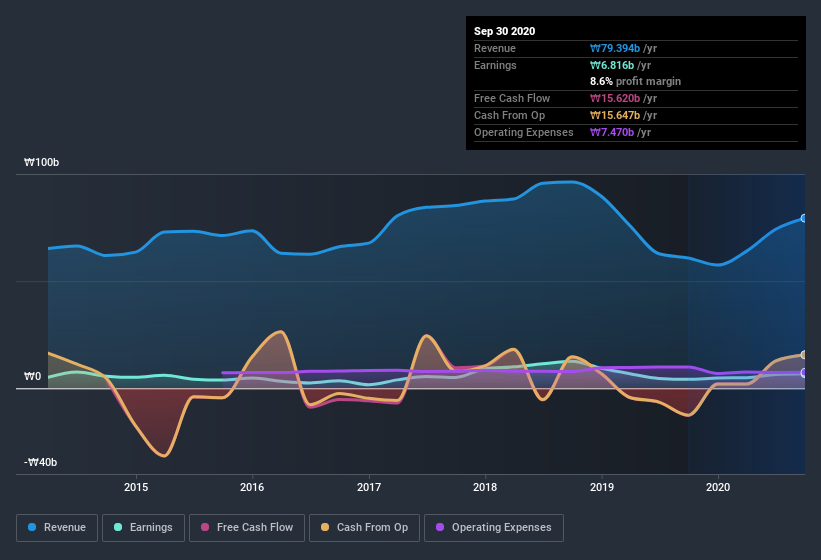Screen dimensions: 821x560
Task: Click the orange Cash From Op dot
Action: 325,527
